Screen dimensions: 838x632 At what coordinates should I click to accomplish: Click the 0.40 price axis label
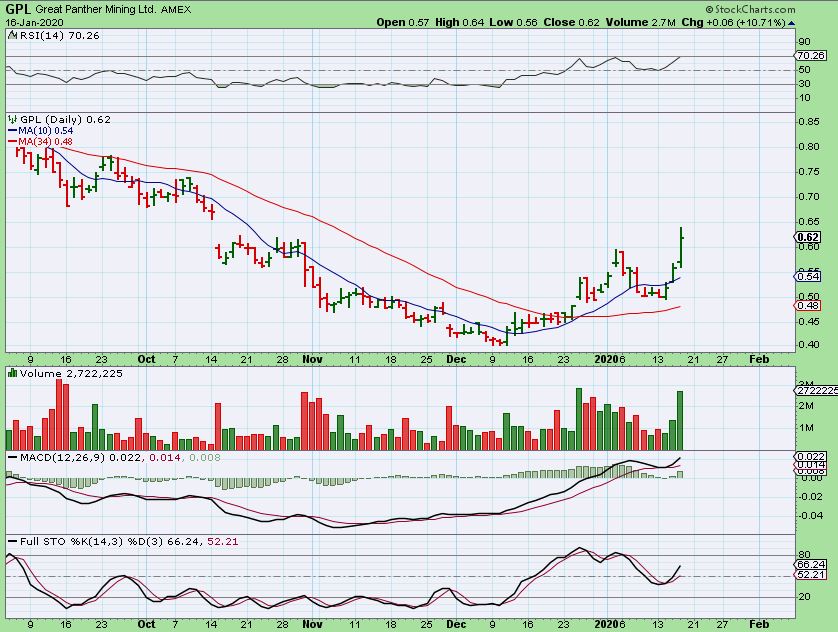pyautogui.click(x=809, y=345)
